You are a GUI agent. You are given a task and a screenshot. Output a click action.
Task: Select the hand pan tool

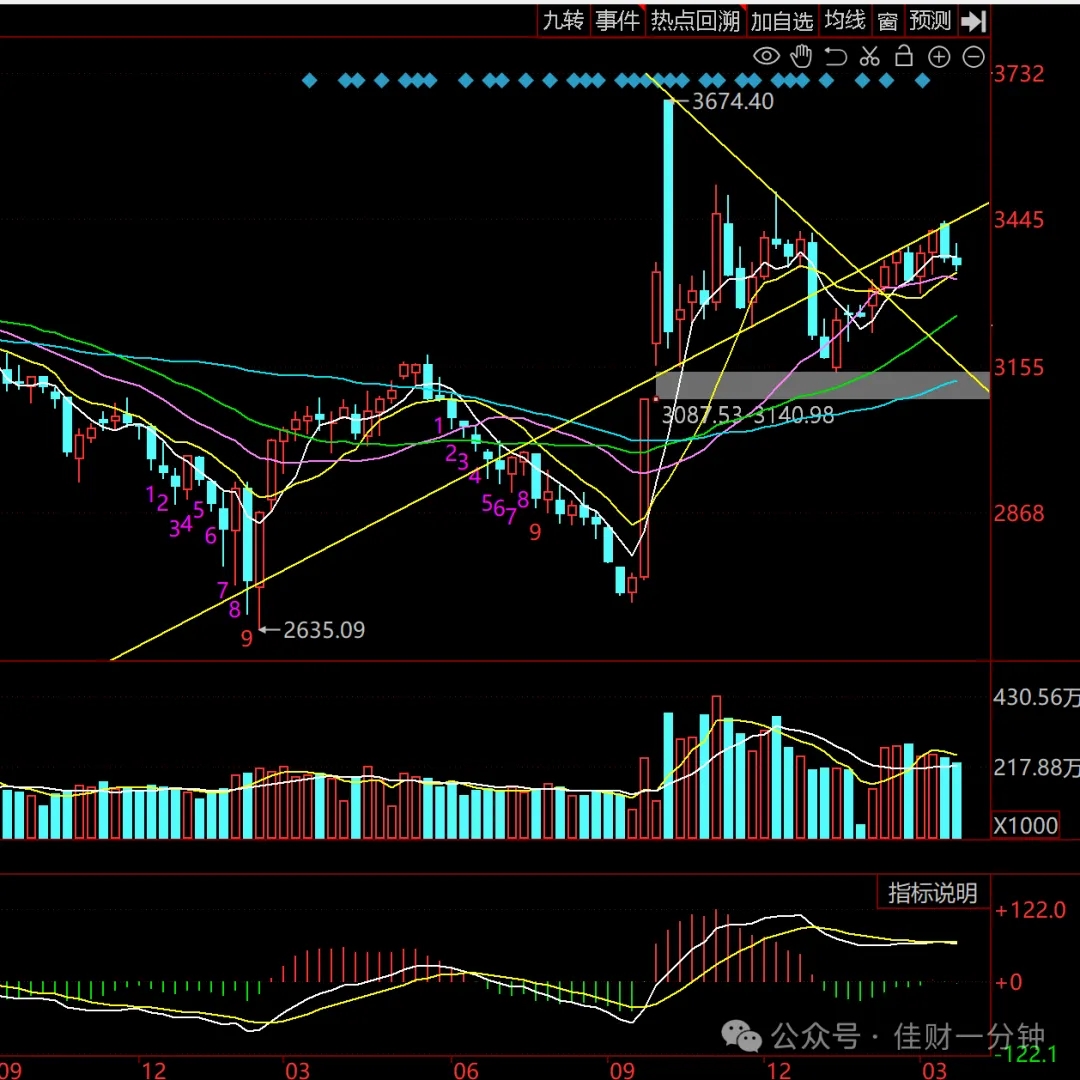801,56
